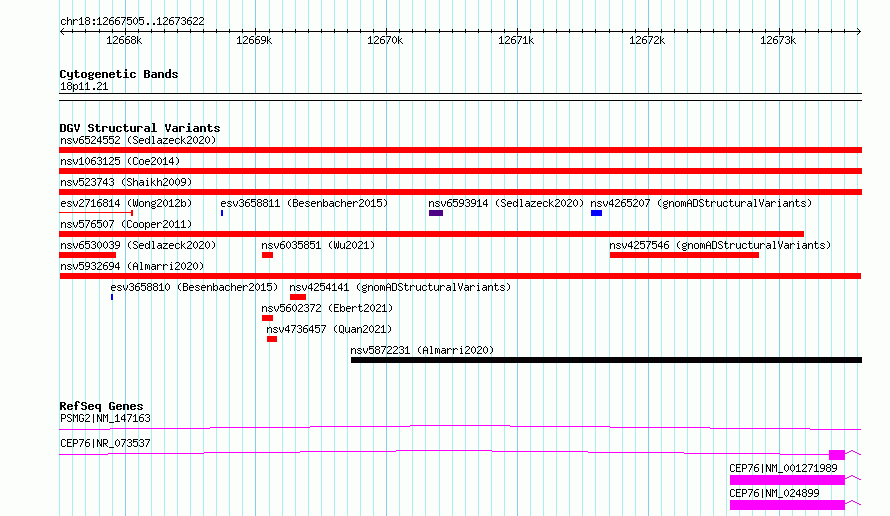
Task: Click the chr18:12667505..12673622 coordinate text
Action: [132, 21]
